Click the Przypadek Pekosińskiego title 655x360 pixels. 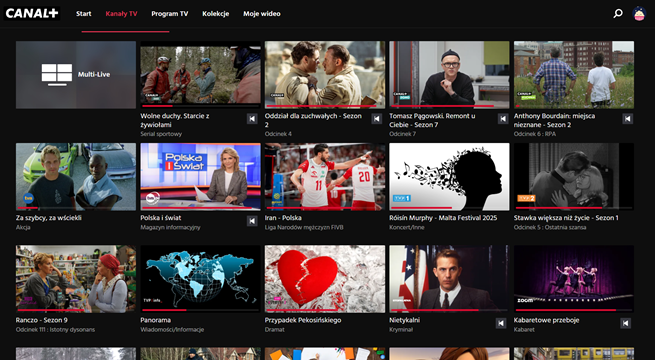pyautogui.click(x=303, y=320)
